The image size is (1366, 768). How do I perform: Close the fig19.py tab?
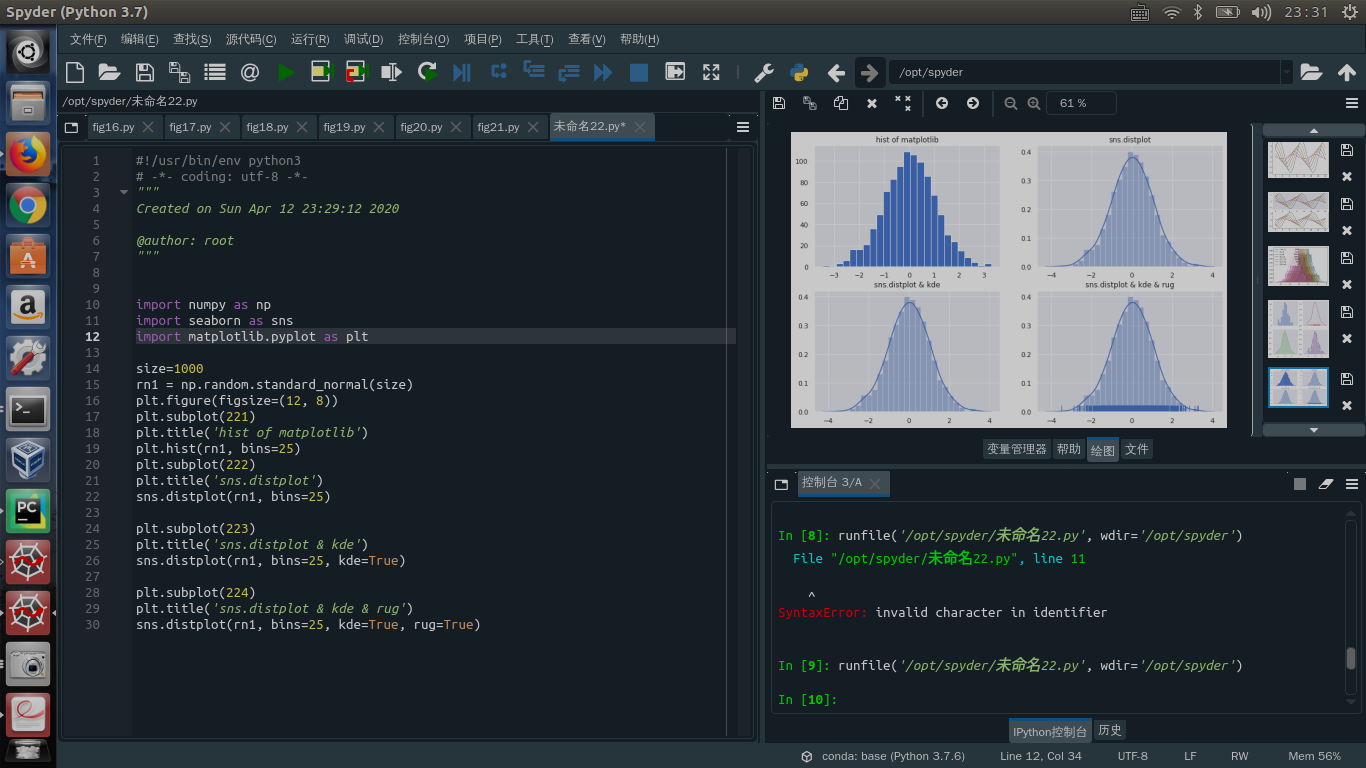point(380,127)
